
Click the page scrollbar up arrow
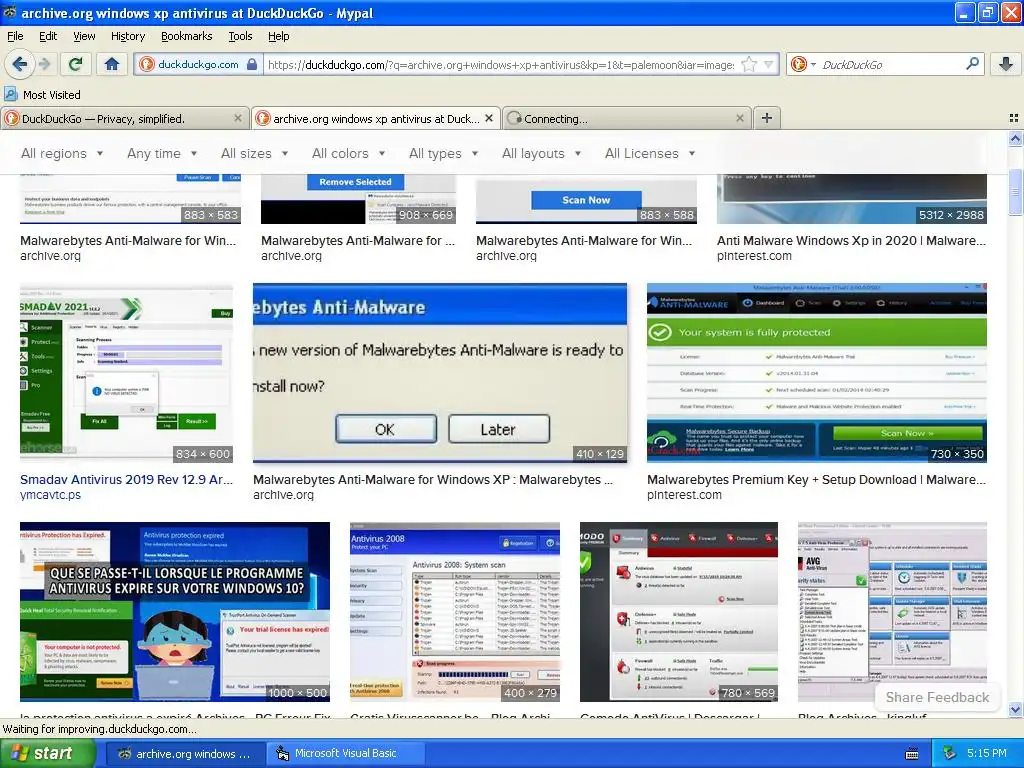[x=1015, y=138]
